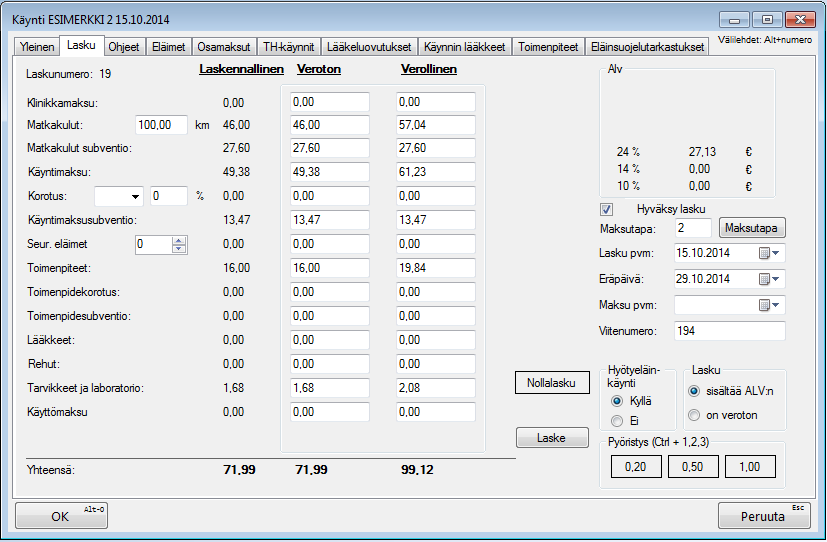
Task: Go to the Eläinsuojelutarkastukset tab
Action: [x=647, y=47]
